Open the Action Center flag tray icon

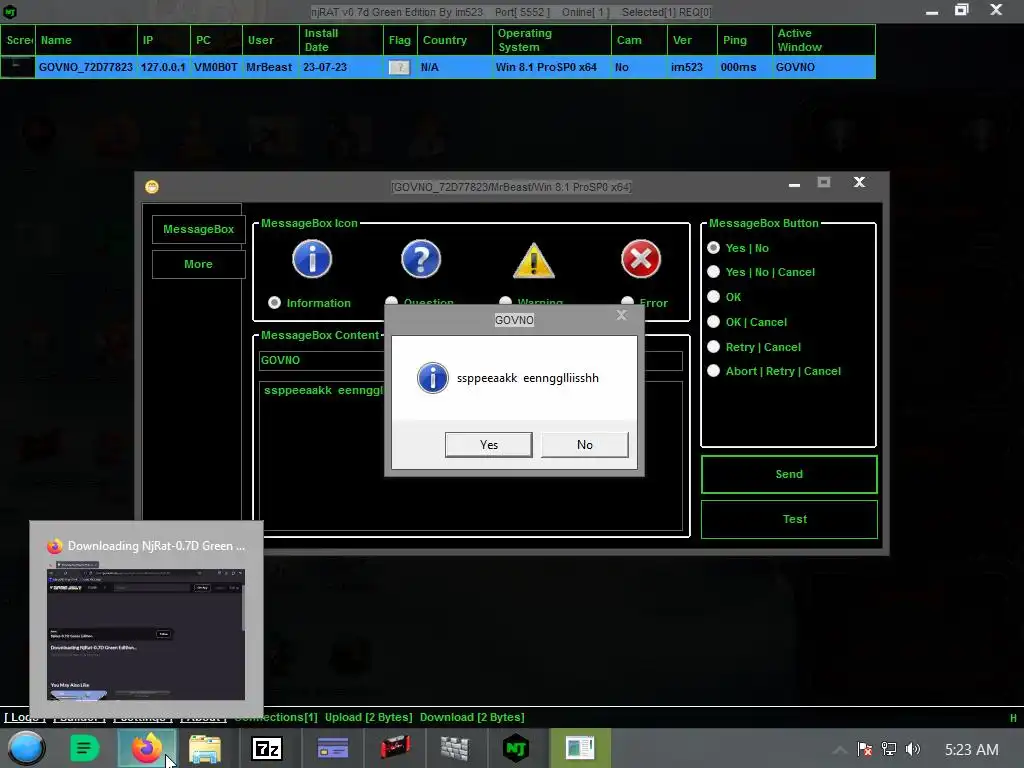pos(865,749)
